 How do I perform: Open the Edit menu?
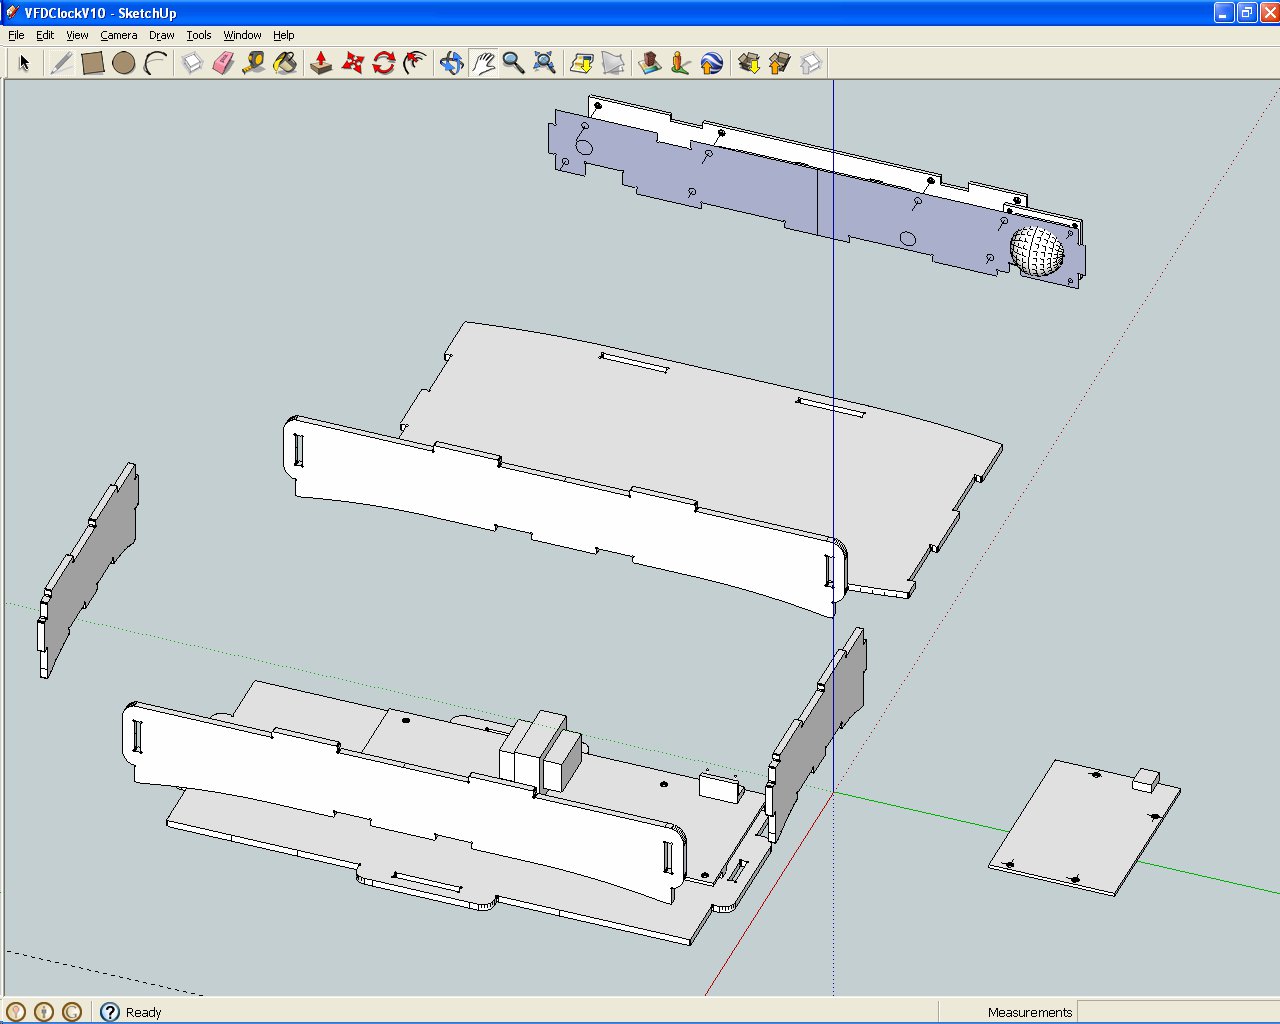[45, 35]
